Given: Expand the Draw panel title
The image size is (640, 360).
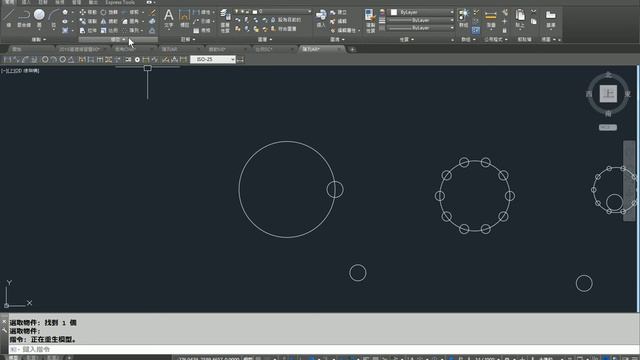Looking at the screenshot, I should tap(39, 40).
